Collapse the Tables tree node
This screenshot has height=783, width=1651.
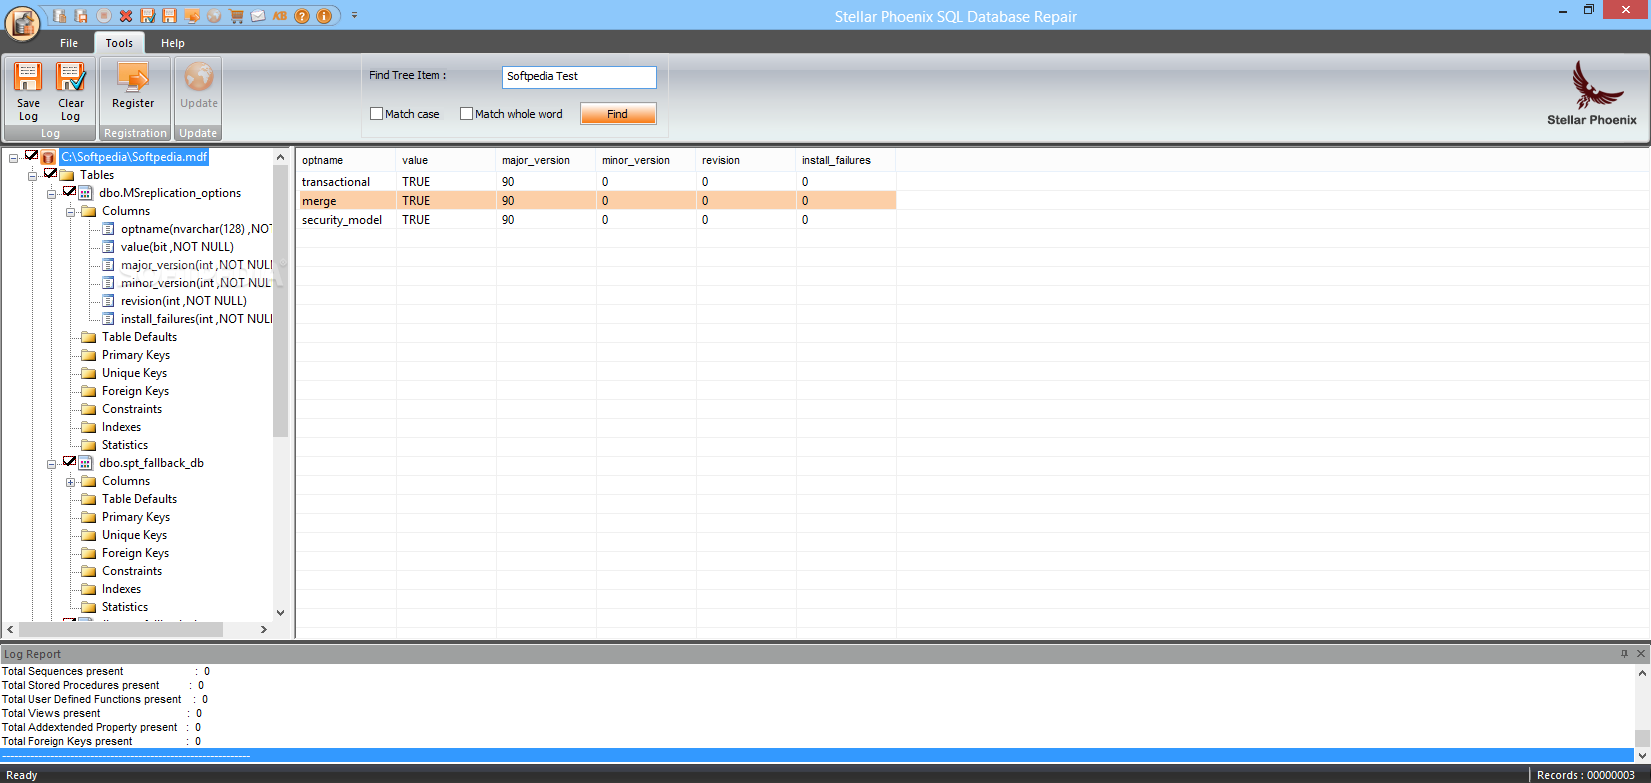tap(32, 176)
